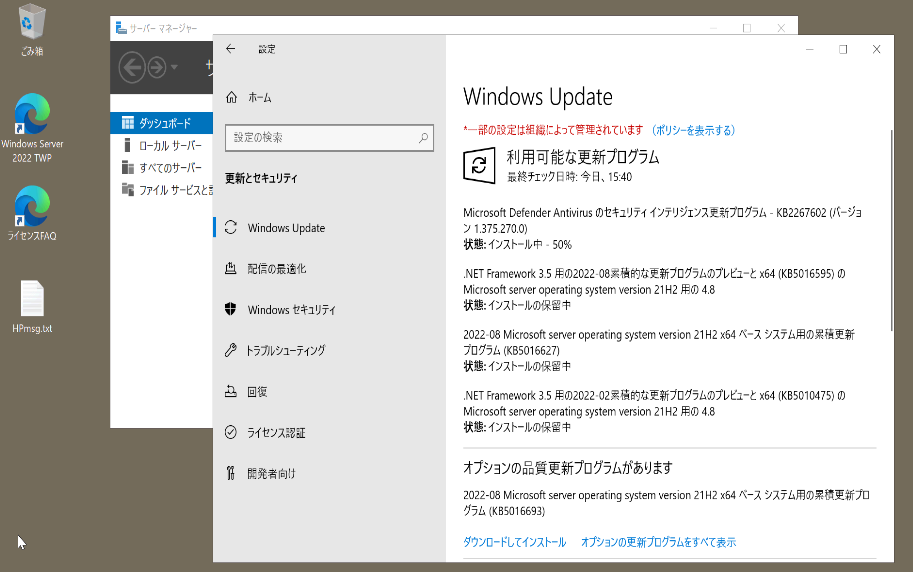Select すべてのサーバー in Server Manager
The image size is (913, 572).
coord(162,167)
